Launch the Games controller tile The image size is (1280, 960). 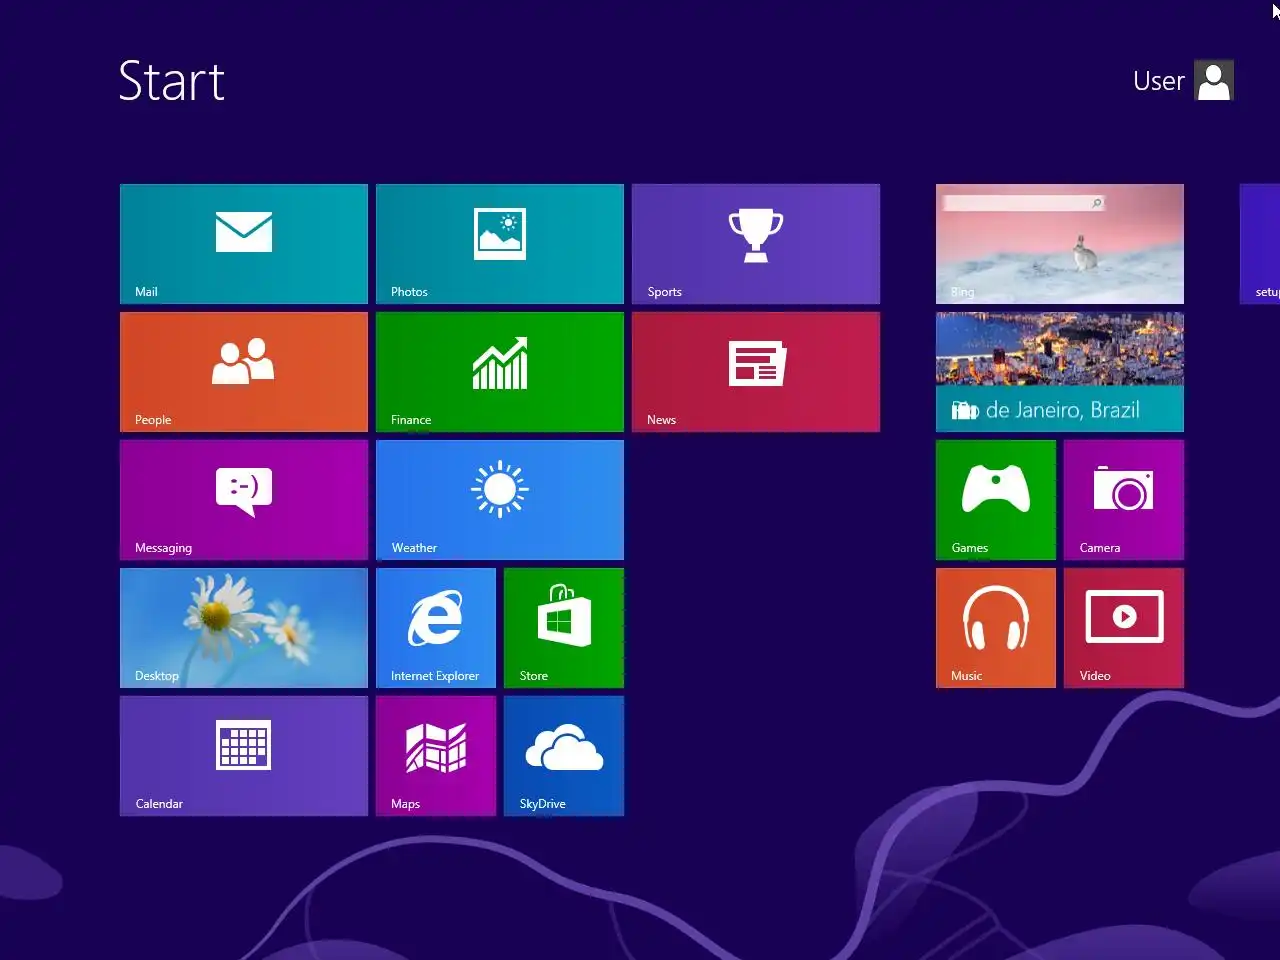996,500
